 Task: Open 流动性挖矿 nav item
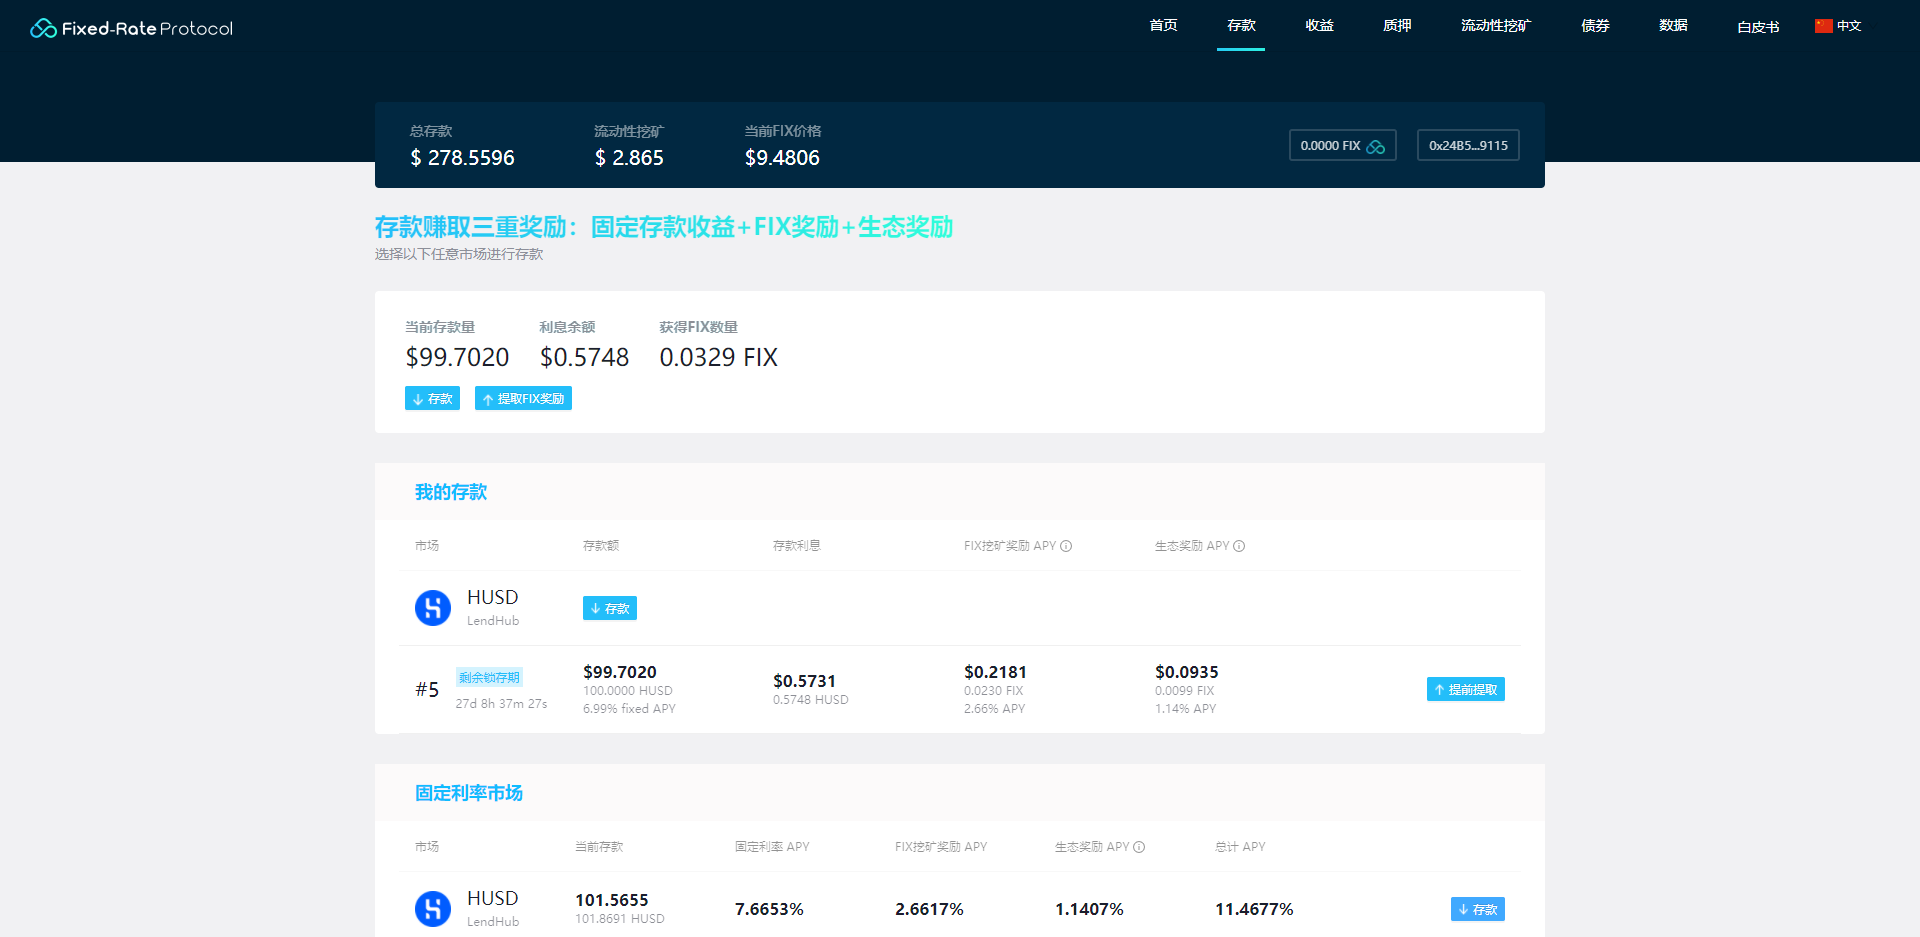(x=1496, y=26)
